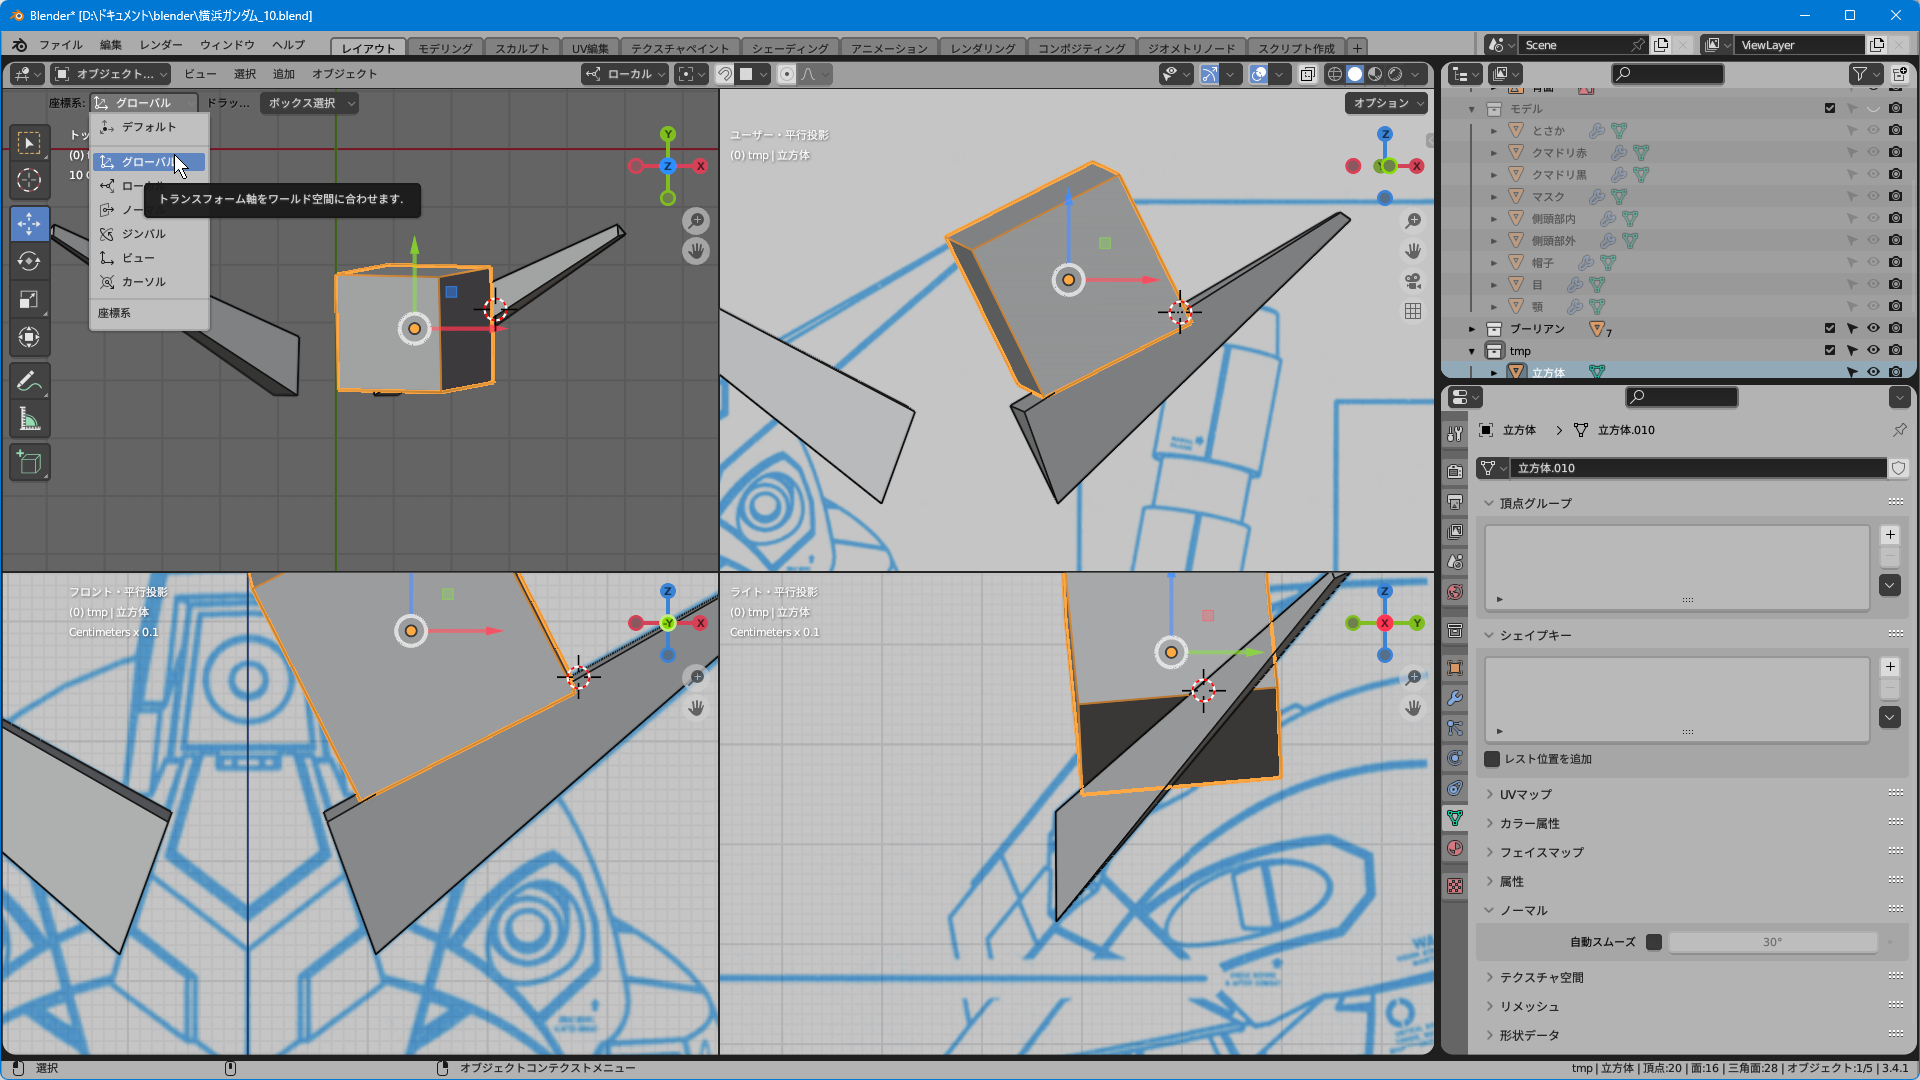Click the Add vertex group plus button
1920x1080 pixels.
1890,535
